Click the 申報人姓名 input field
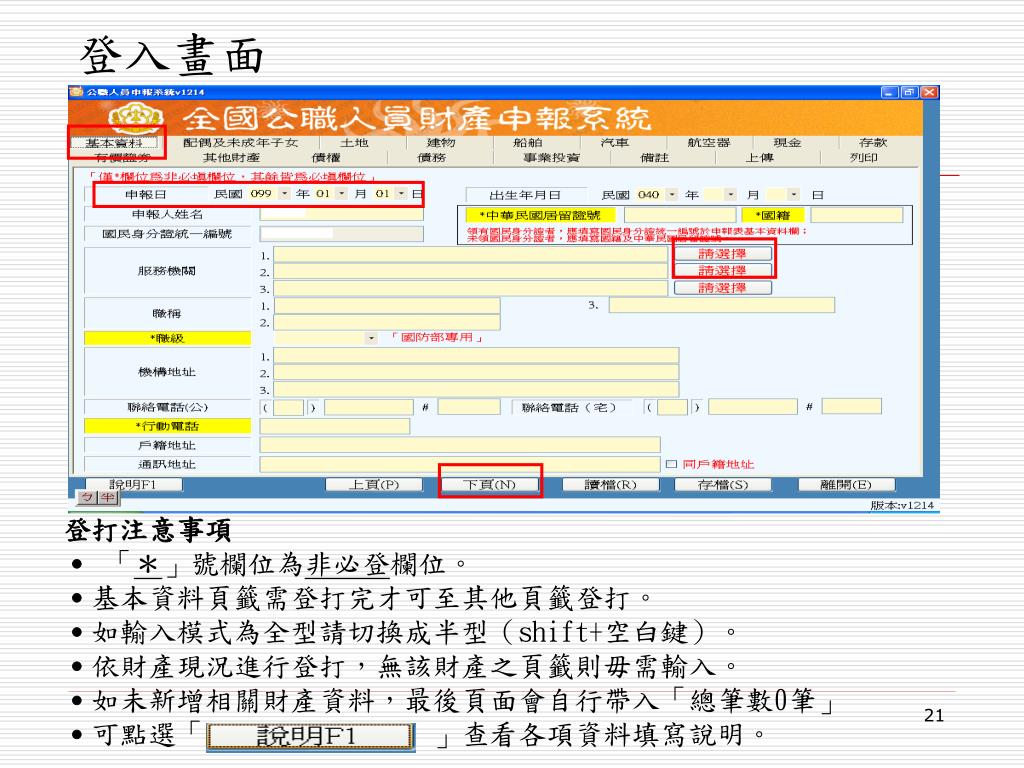Image resolution: width=1024 pixels, height=768 pixels. [x=342, y=214]
